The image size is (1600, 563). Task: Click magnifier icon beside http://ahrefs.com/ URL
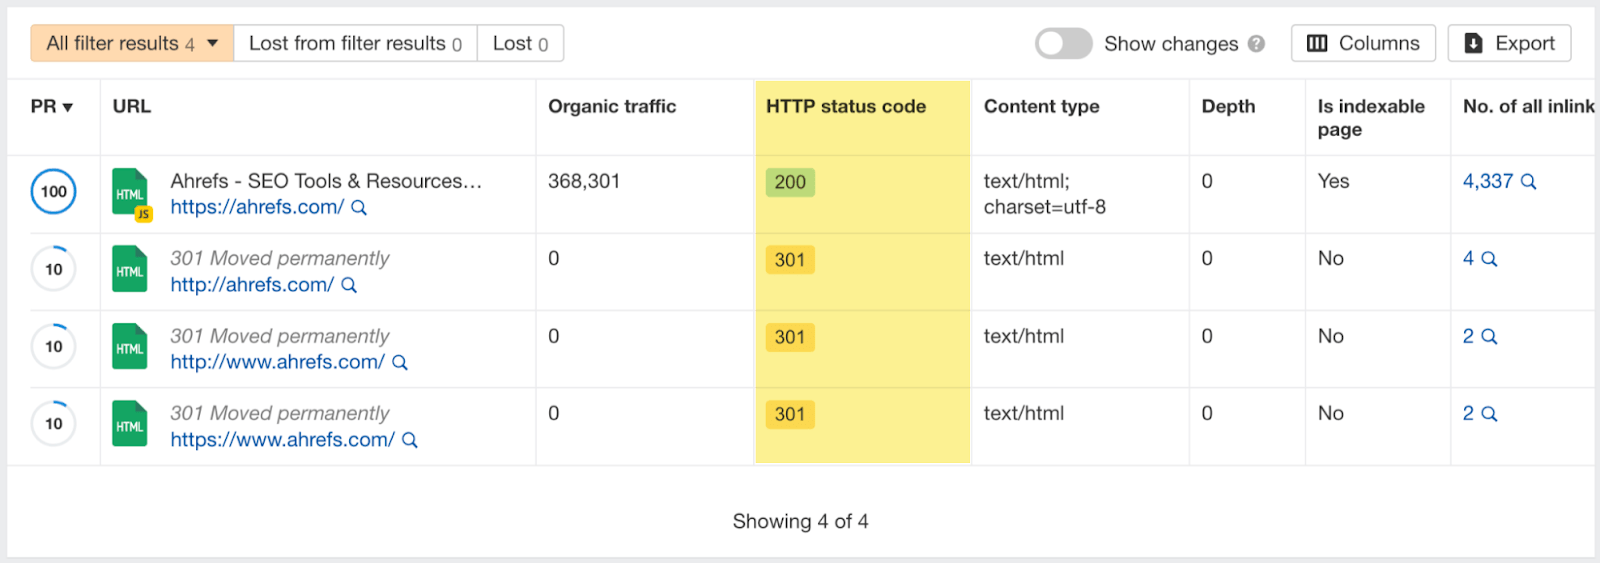point(349,285)
